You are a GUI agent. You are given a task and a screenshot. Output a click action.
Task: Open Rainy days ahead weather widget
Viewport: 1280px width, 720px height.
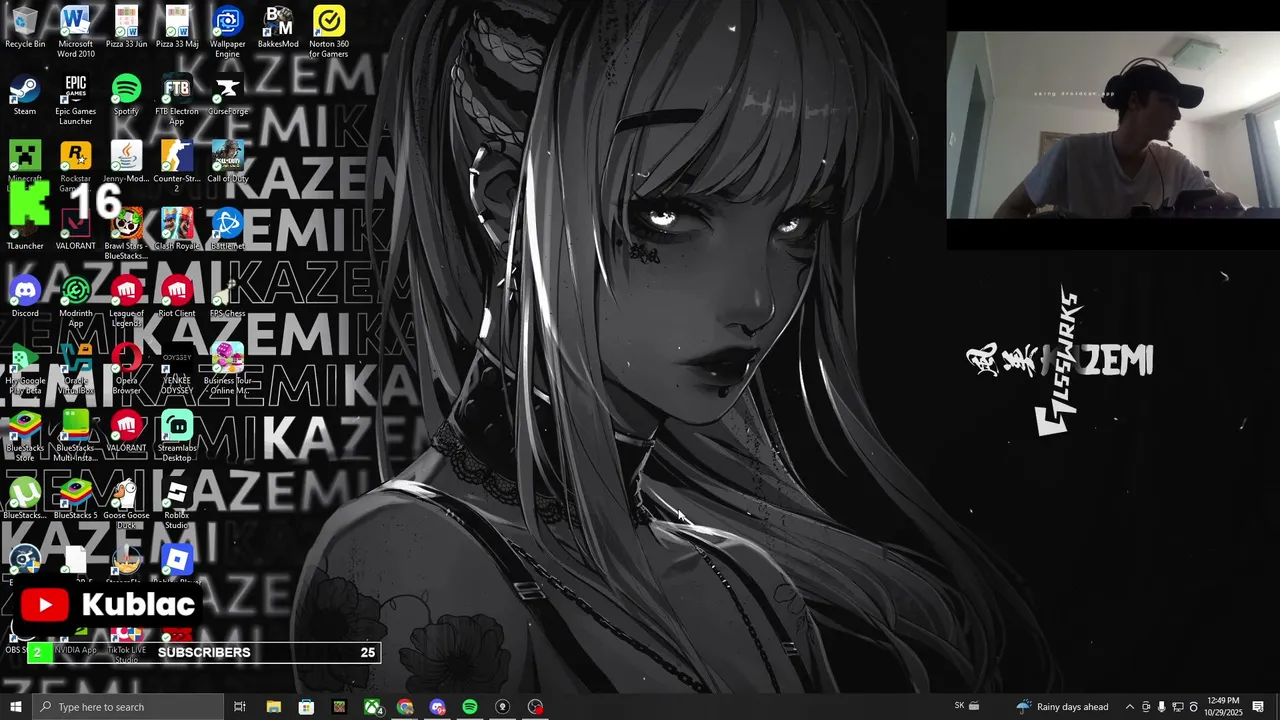coord(1062,707)
